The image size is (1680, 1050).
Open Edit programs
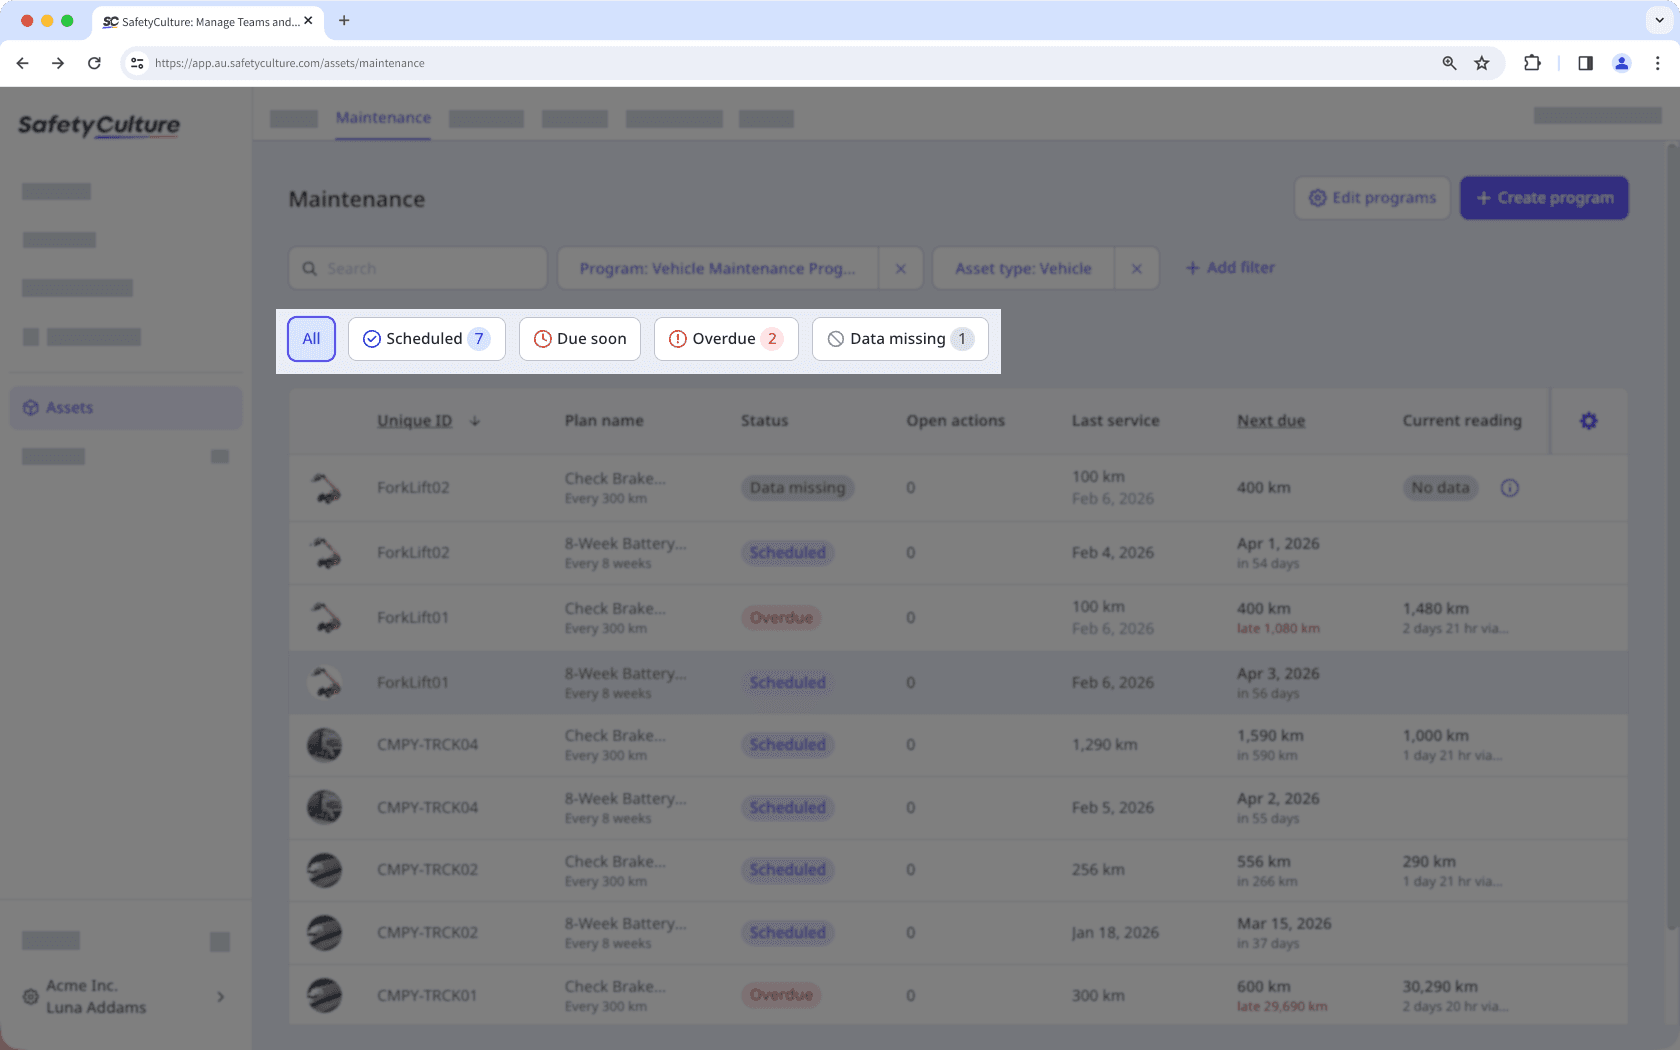(x=1371, y=197)
